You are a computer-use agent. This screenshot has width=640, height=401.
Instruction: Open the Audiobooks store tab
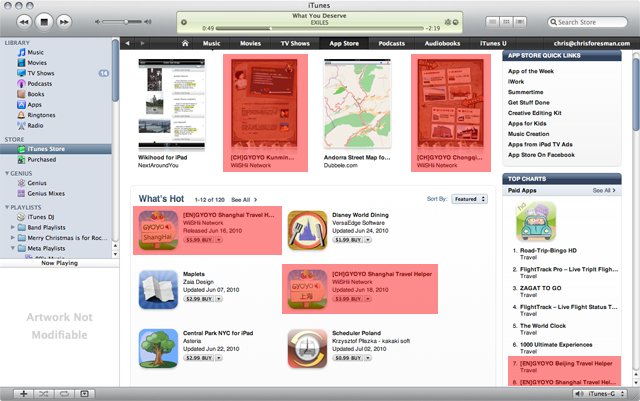pyautogui.click(x=442, y=43)
